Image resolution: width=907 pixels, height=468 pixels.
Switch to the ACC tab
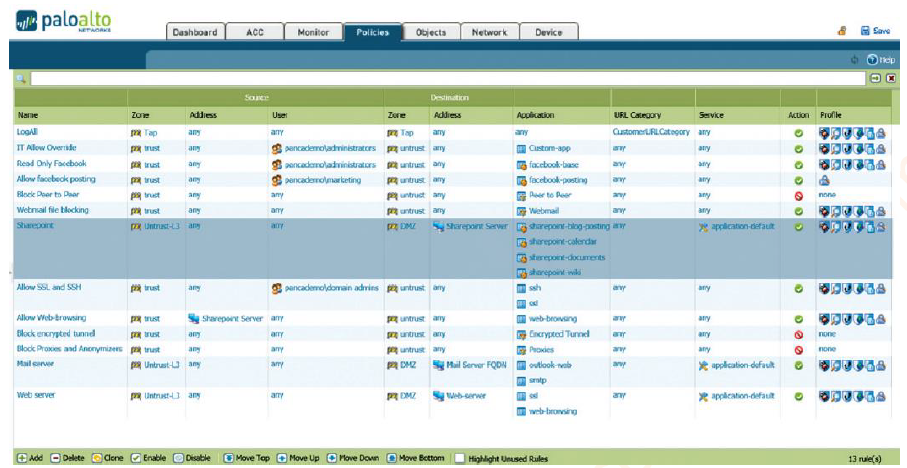[254, 32]
